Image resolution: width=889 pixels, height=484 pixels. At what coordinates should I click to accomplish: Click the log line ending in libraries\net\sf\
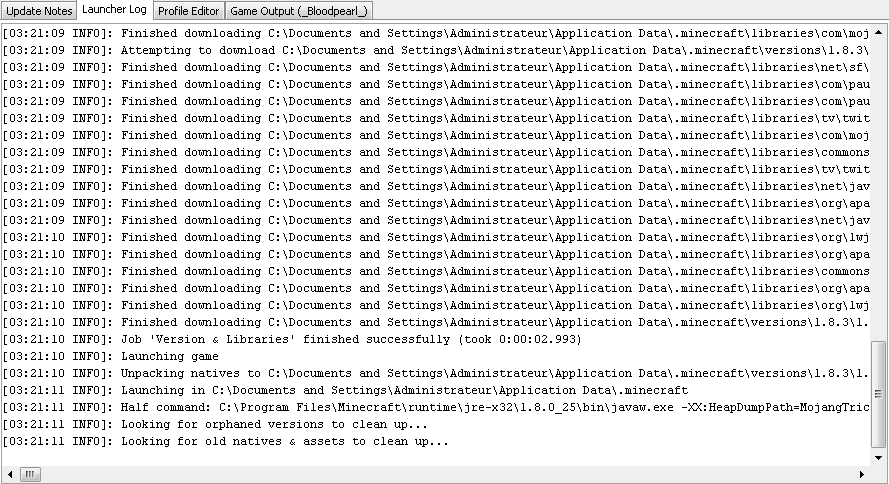click(x=435, y=67)
